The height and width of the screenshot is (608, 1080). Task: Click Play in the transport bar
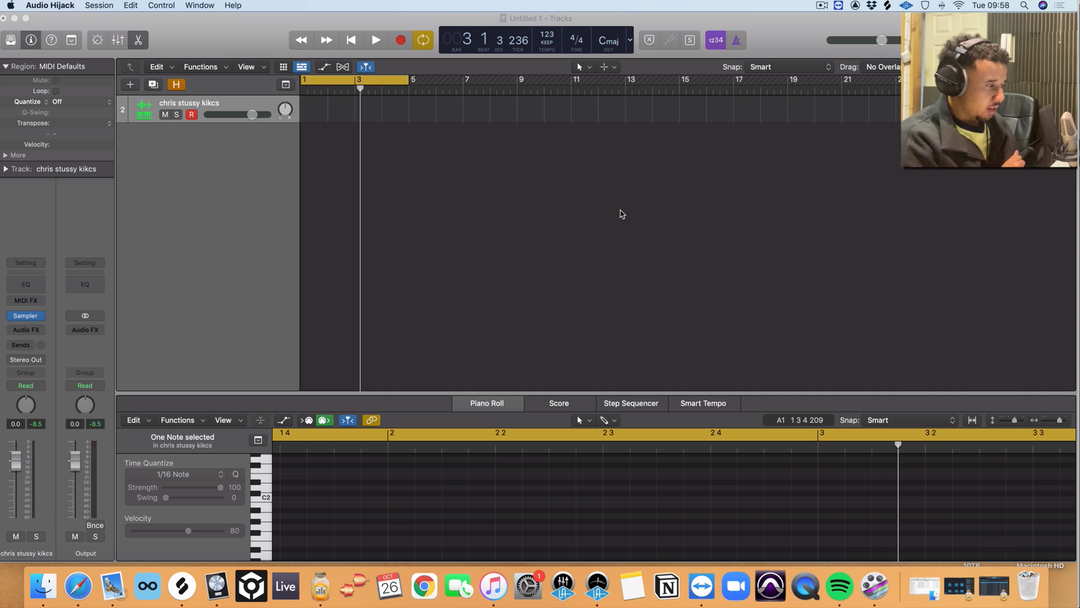tap(375, 40)
